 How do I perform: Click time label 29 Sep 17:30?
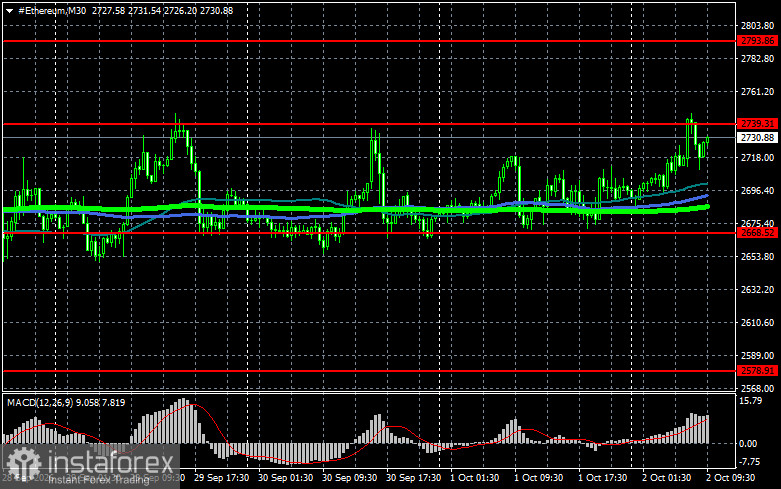click(x=222, y=478)
